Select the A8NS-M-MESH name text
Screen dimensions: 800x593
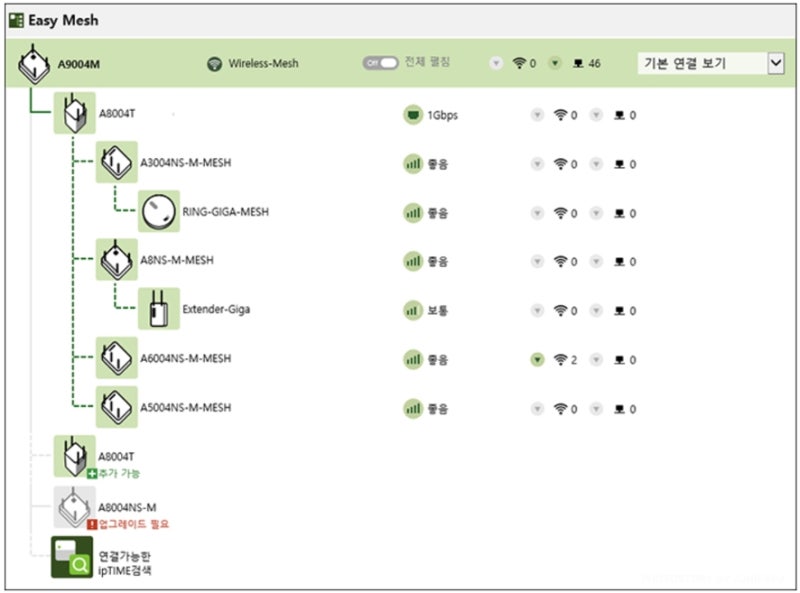177,260
